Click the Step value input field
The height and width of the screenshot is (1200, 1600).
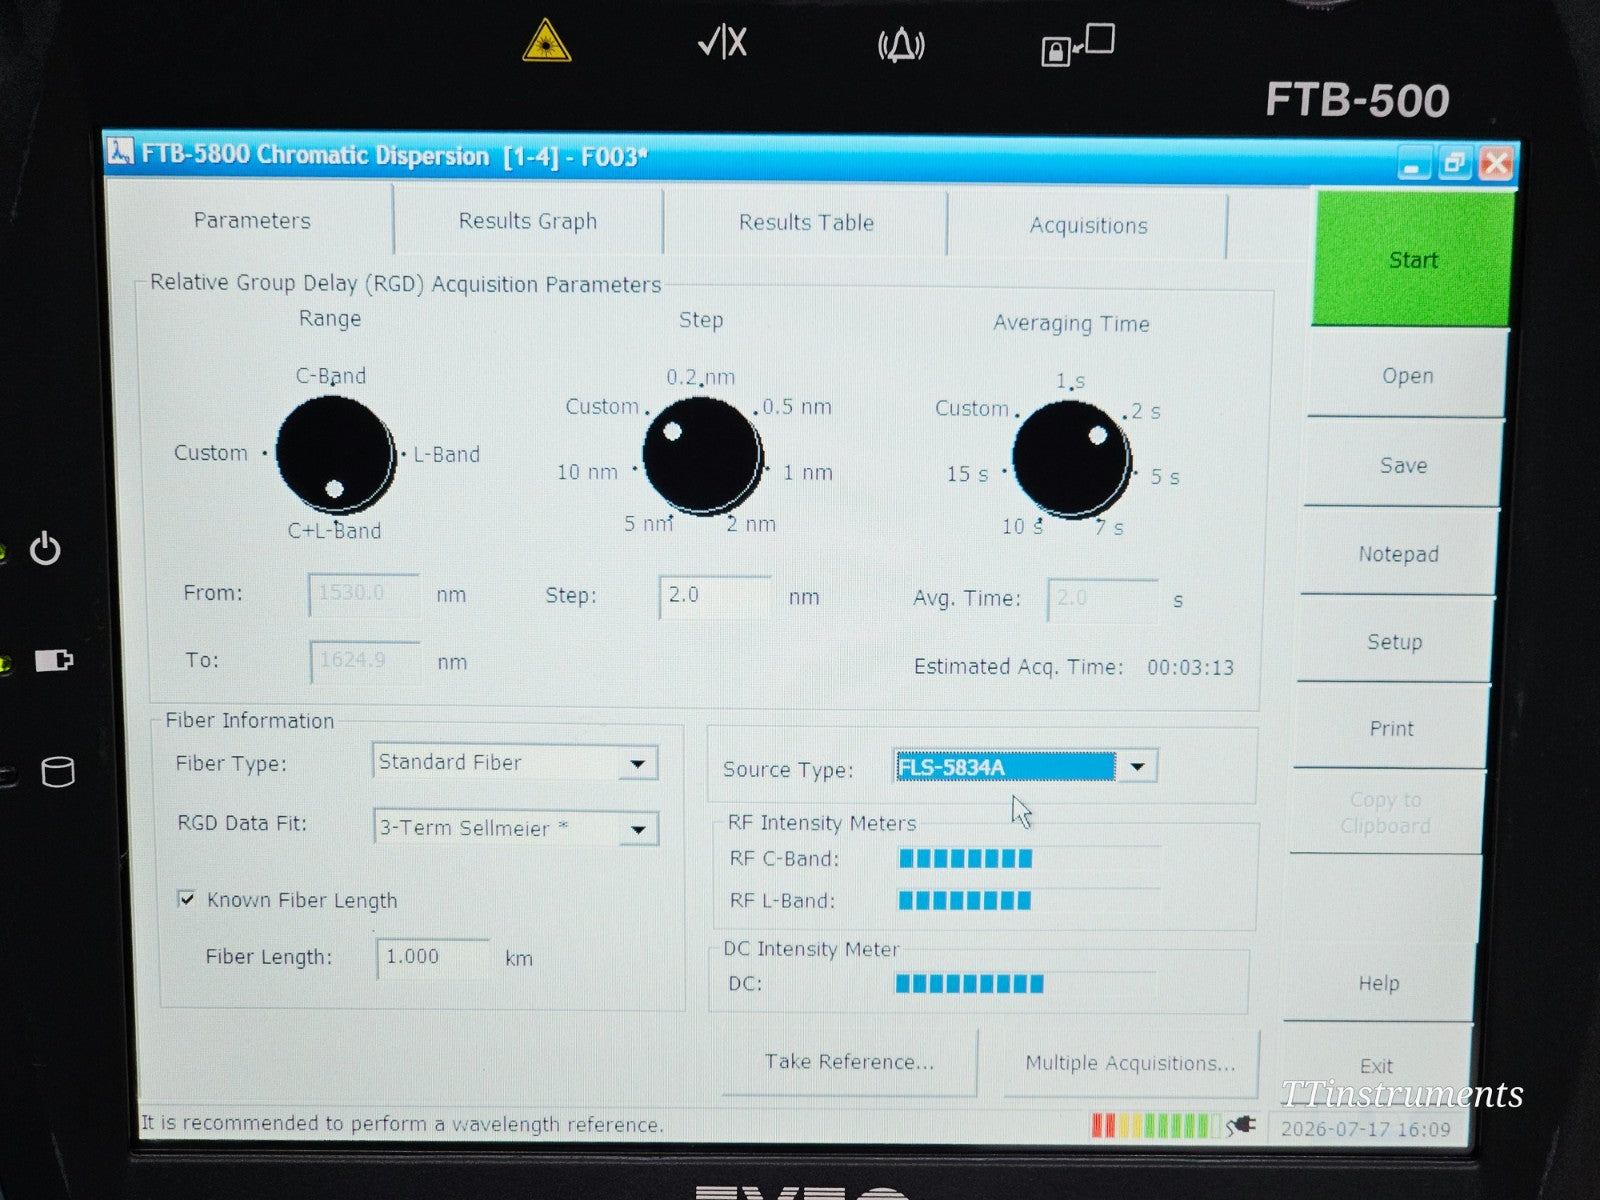click(715, 596)
